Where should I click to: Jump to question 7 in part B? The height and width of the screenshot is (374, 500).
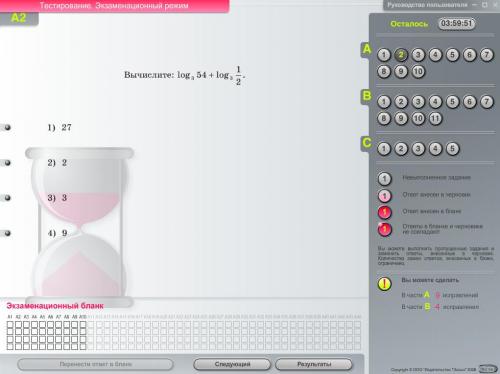coord(487,102)
